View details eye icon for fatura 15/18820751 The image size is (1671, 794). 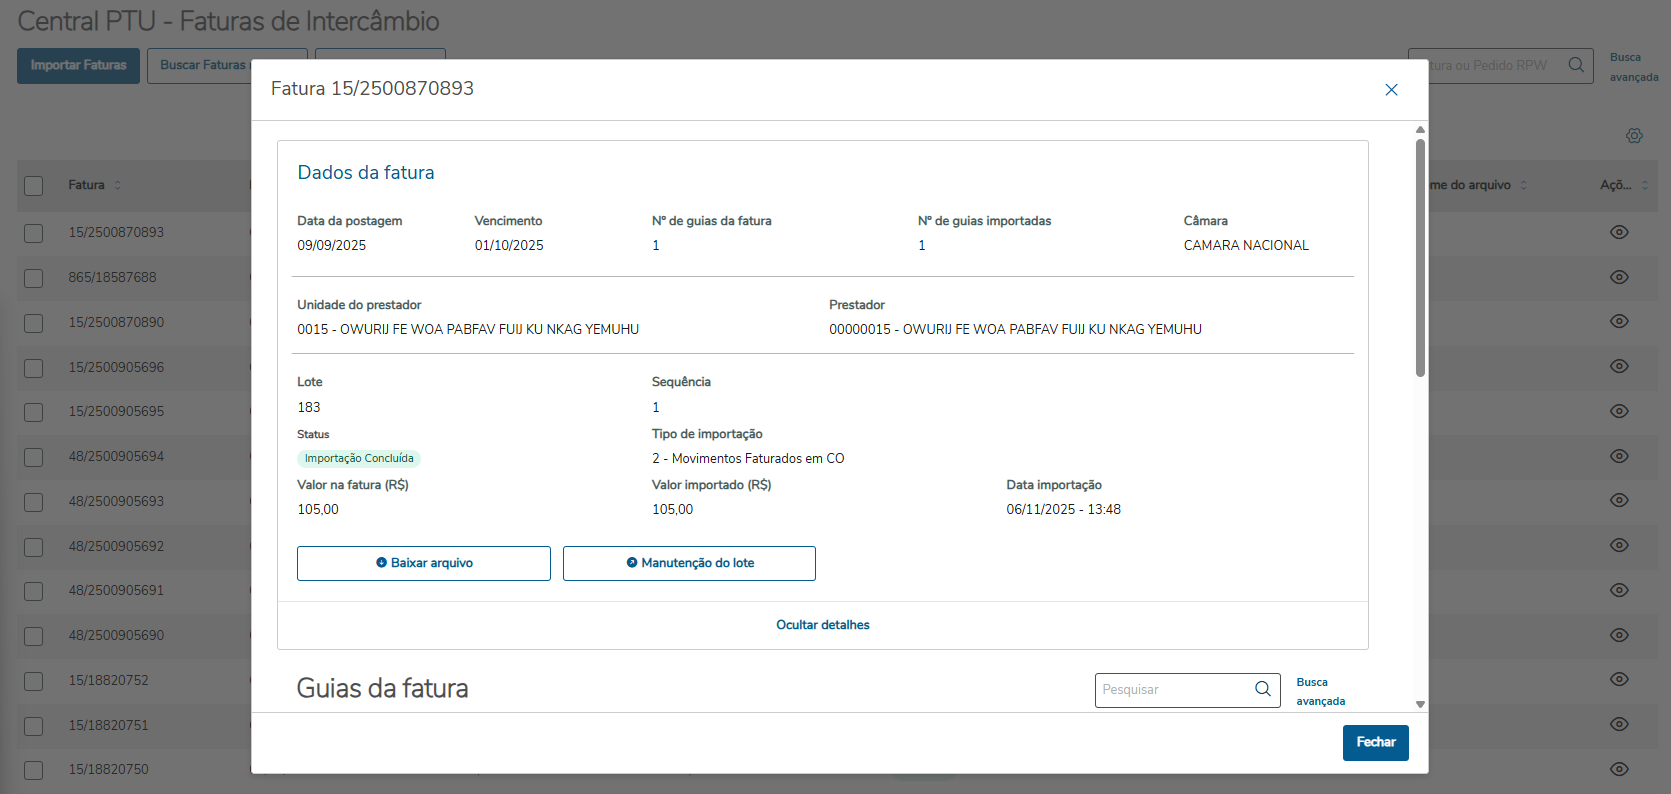1619,724
